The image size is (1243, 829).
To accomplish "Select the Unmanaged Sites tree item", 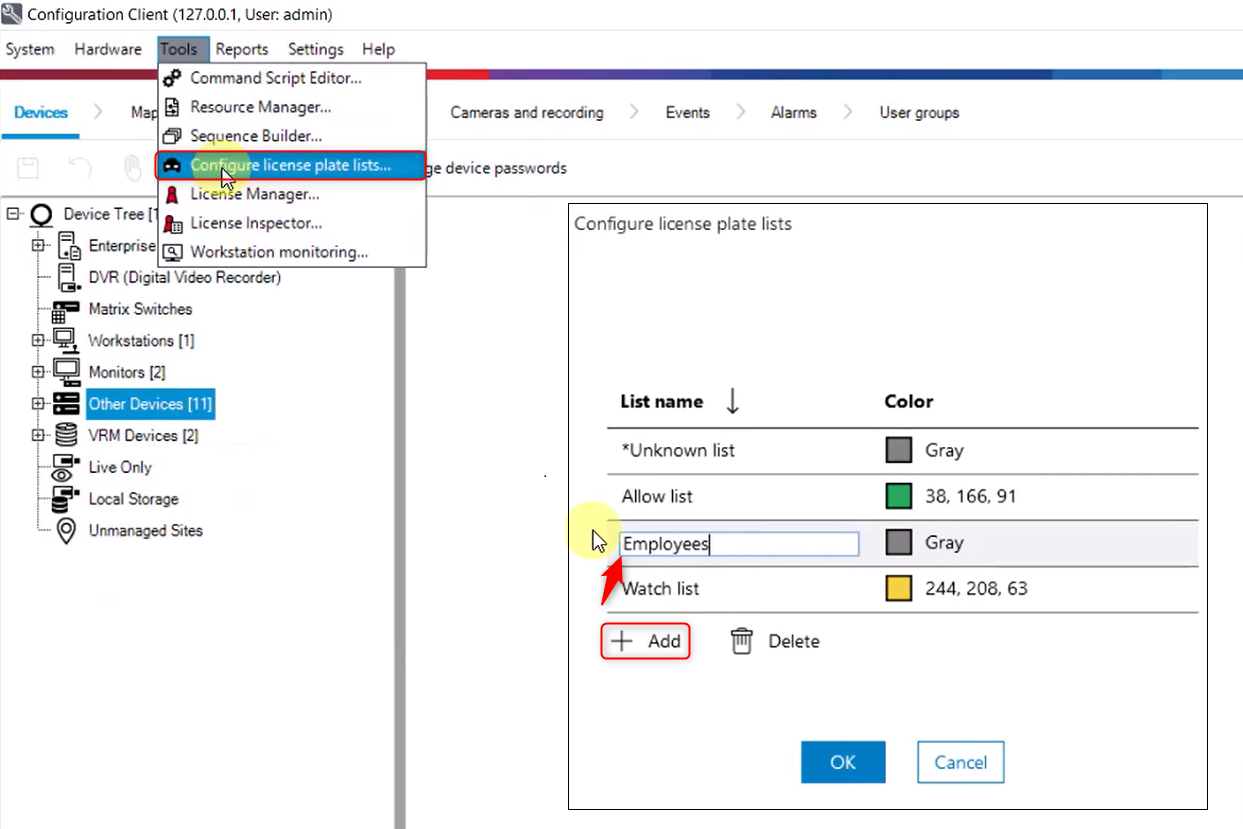I will pos(145,531).
